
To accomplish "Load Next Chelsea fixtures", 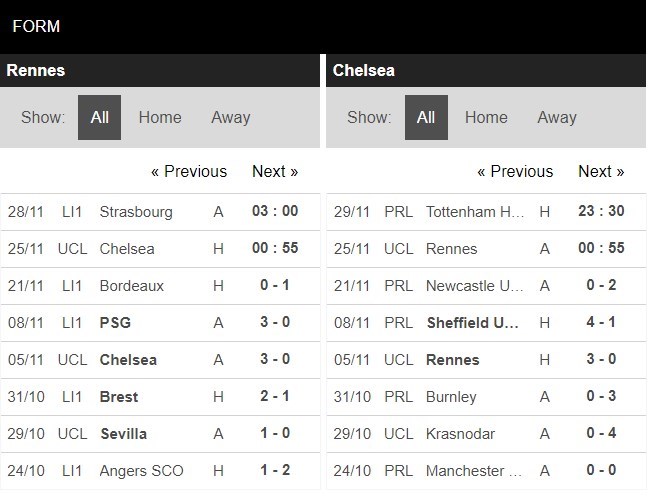I will [601, 171].
